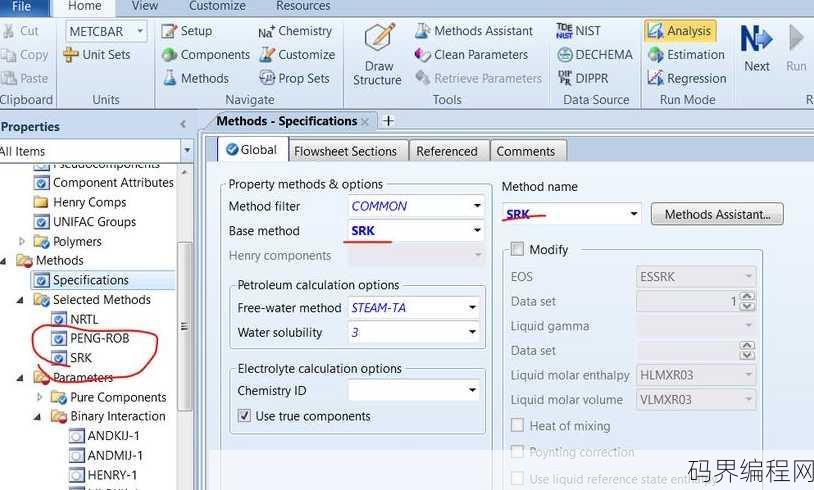
Task: Select Specifications under Methods
Action: 103,280
